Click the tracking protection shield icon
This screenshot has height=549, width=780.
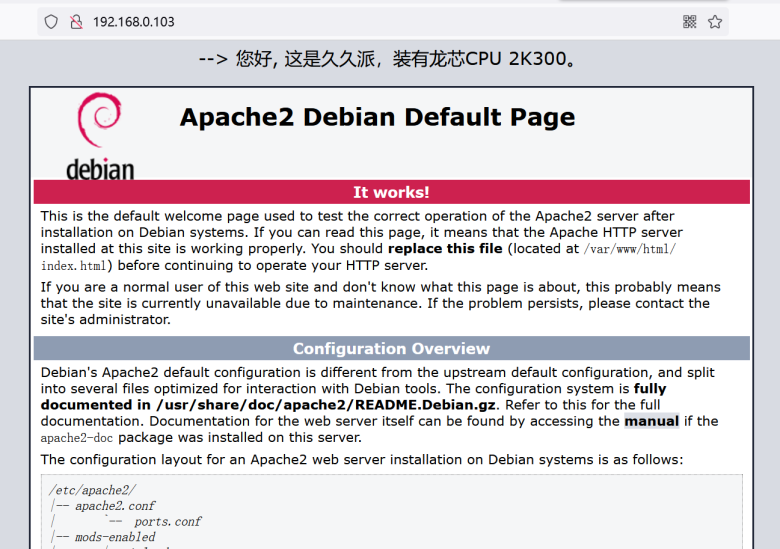(x=51, y=21)
